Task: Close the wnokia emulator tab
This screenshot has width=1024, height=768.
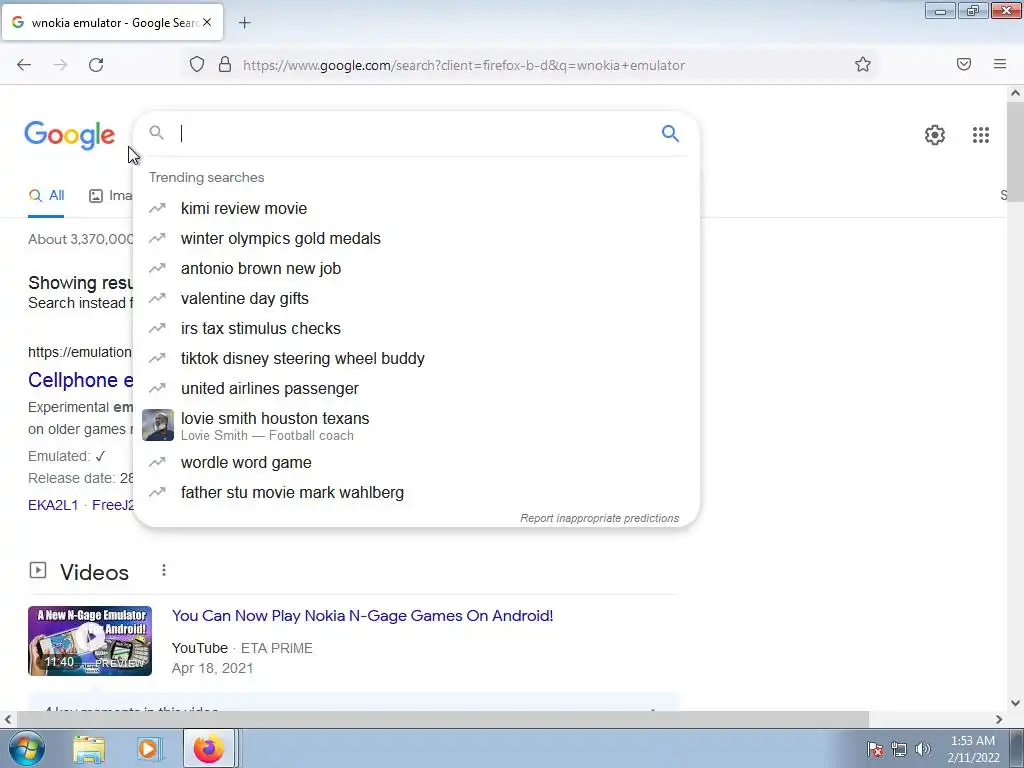Action: [x=207, y=22]
